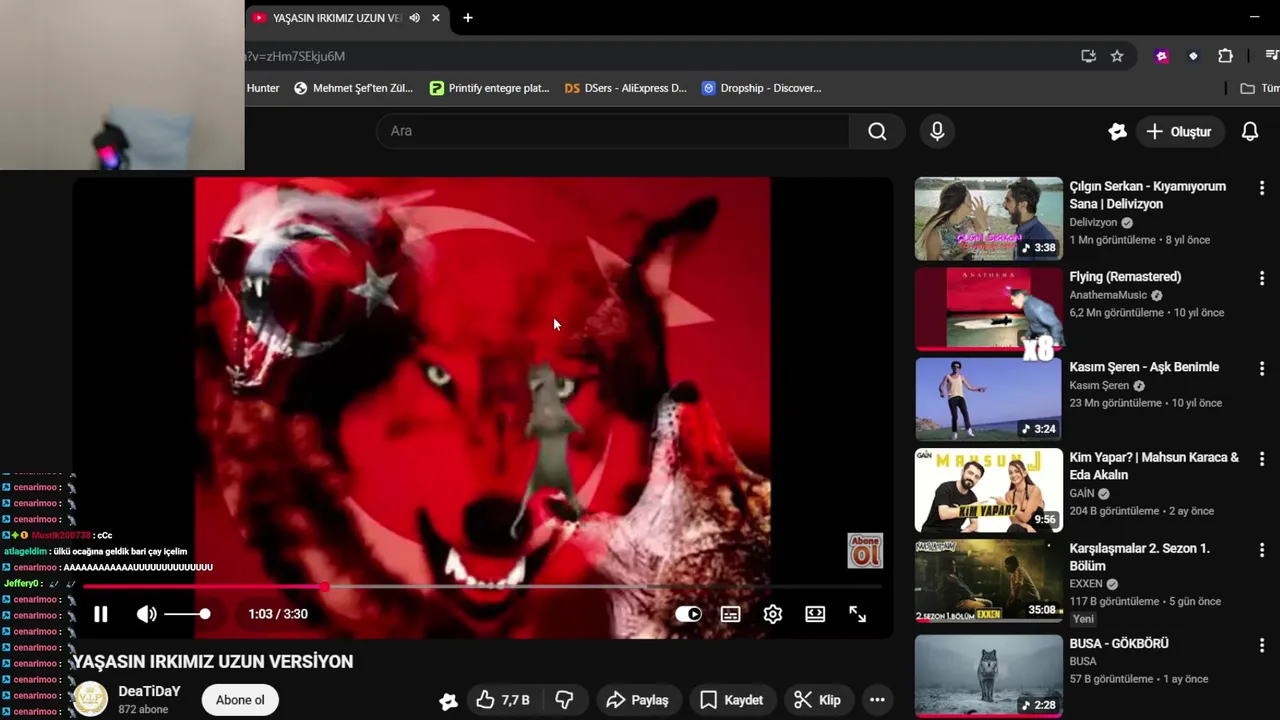The width and height of the screenshot is (1280, 720).
Task: Open the Printify entegre plat... bookmark
Action: pos(489,88)
